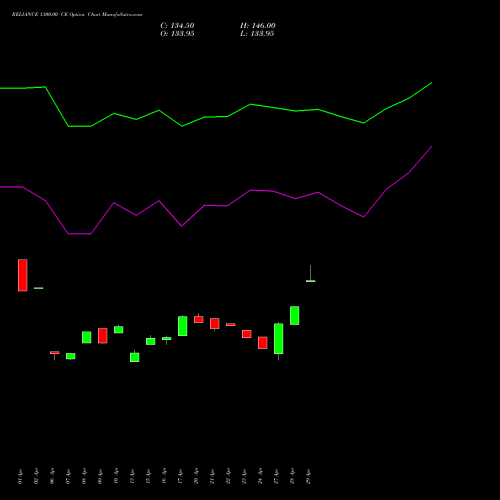Select the 27 Apr date label
Viewport: 500px width, 500px height.
tap(276, 476)
